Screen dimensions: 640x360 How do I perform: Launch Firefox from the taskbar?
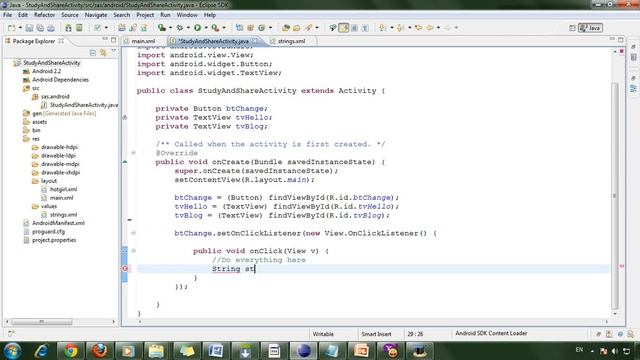click(x=99, y=351)
